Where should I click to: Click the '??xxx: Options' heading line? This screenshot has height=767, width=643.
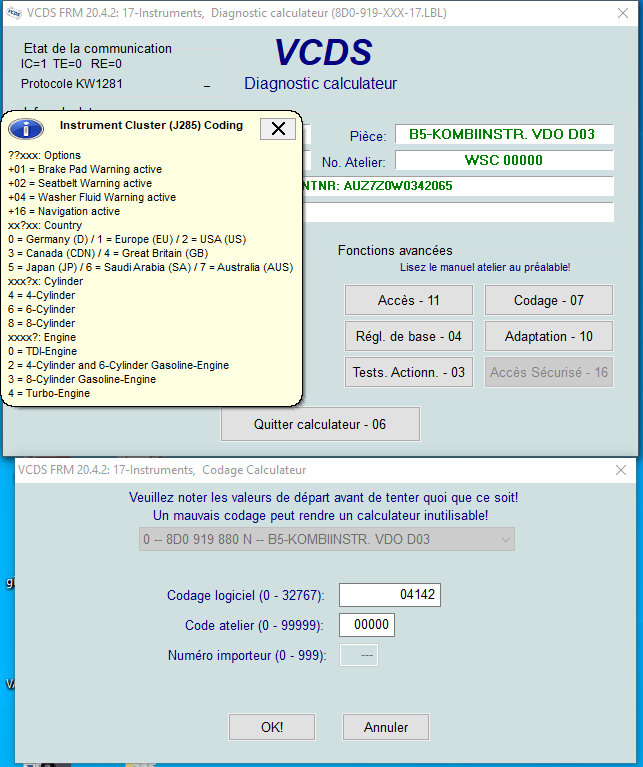pyautogui.click(x=44, y=156)
